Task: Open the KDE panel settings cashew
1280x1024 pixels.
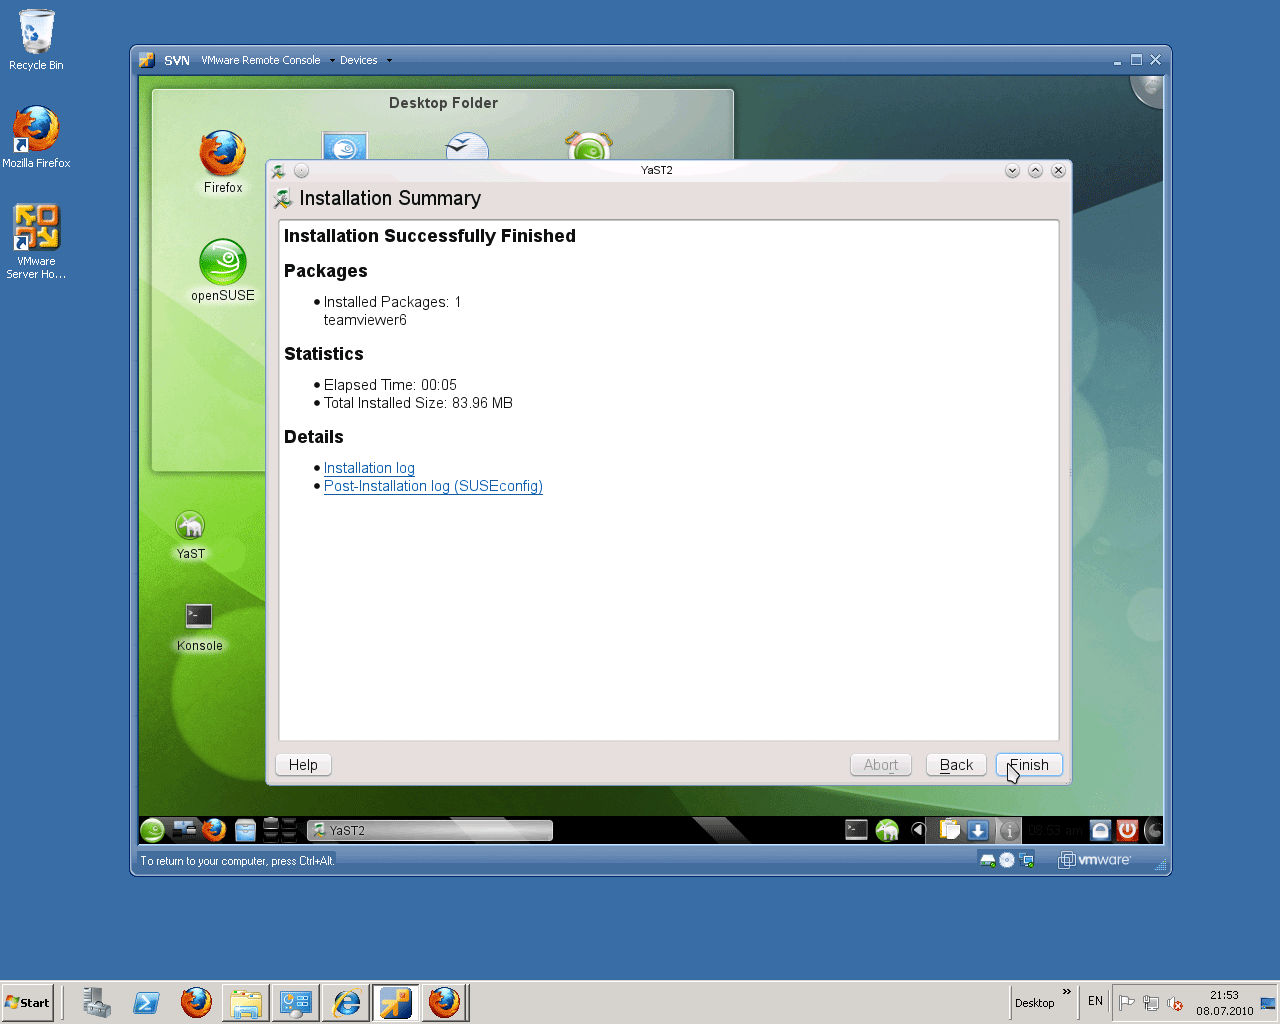Action: coord(1154,830)
